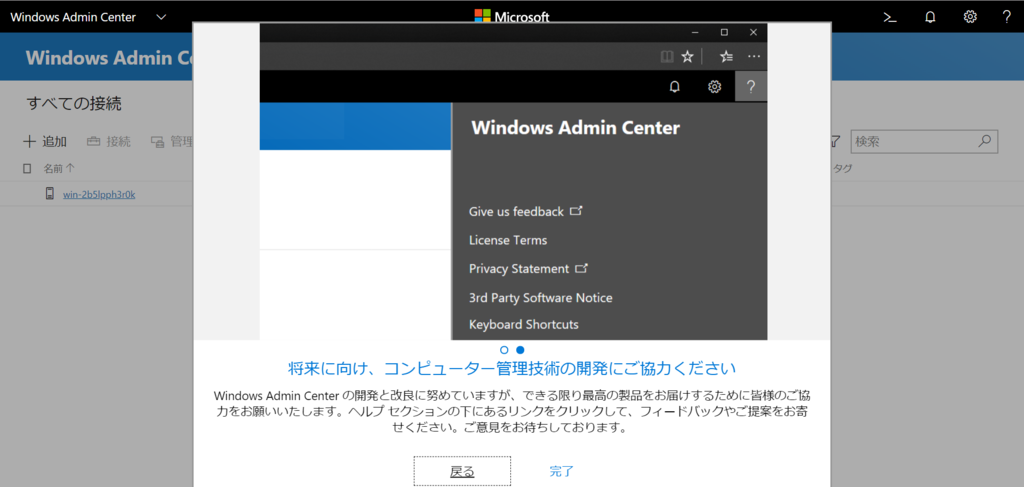Click the 管理 toolbar button

(x=171, y=141)
